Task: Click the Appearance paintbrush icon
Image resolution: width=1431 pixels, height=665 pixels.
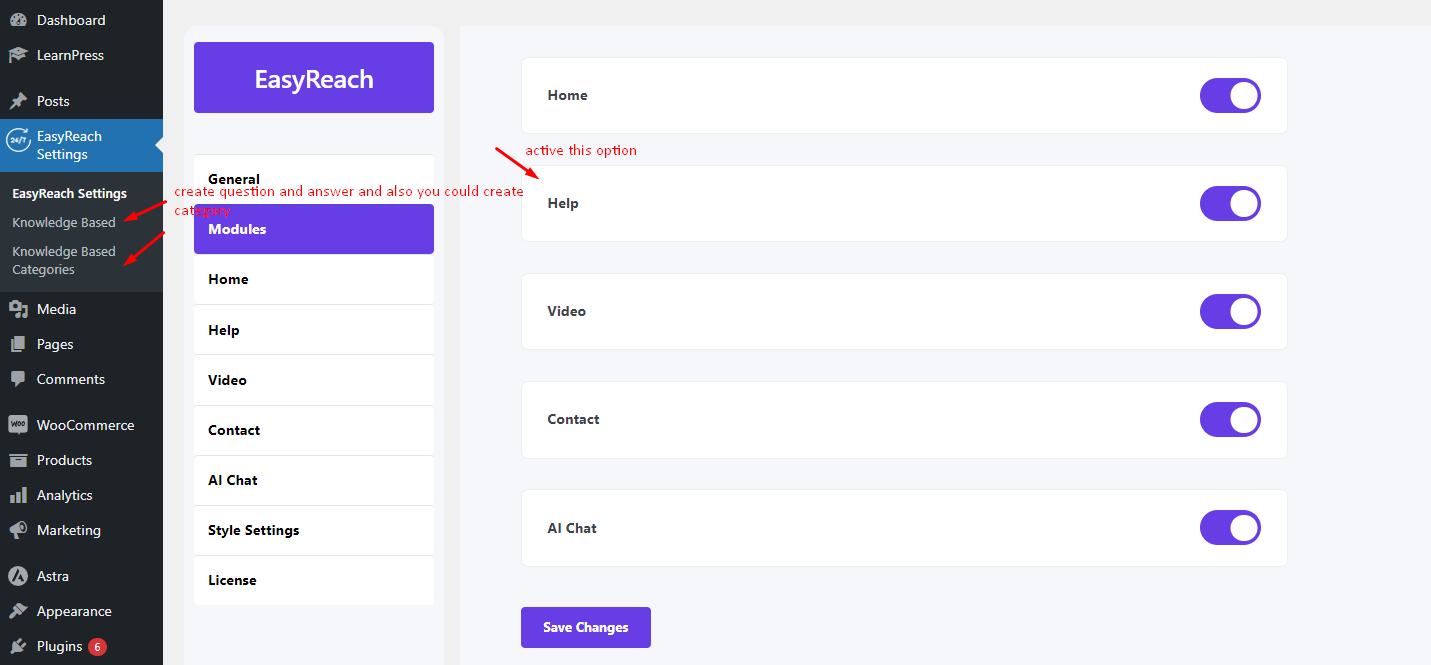Action: click(x=18, y=611)
